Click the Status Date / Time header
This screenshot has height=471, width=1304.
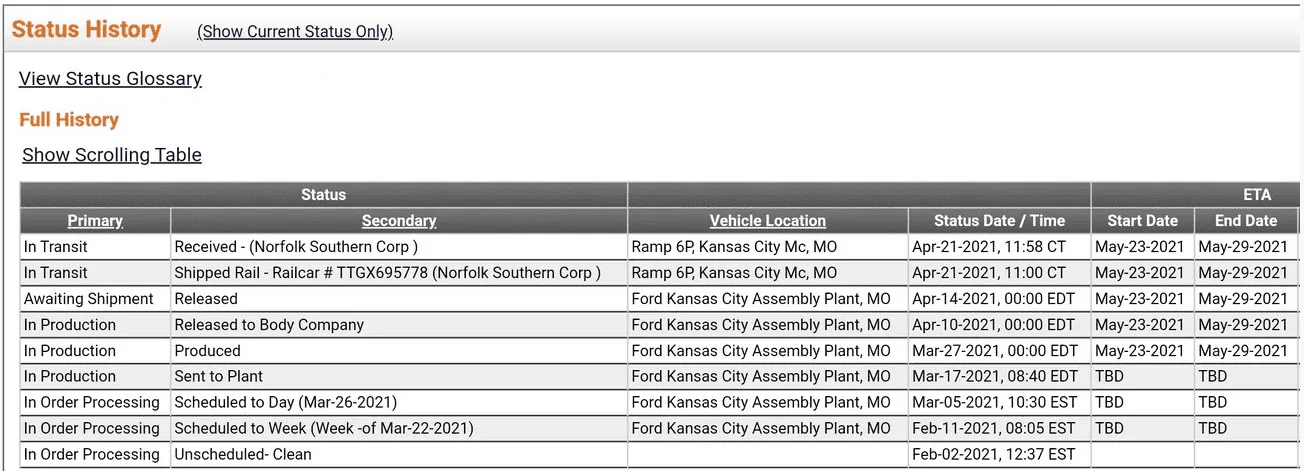click(x=999, y=221)
